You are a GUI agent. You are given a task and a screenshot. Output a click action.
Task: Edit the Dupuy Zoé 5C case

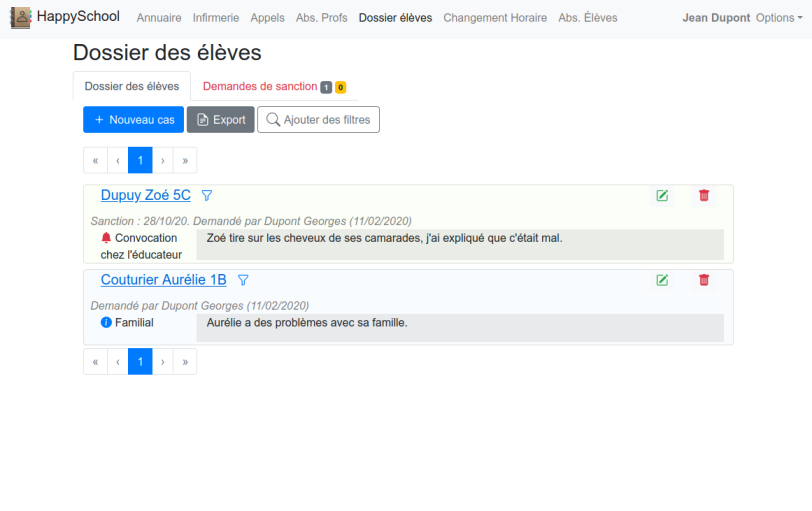click(x=662, y=196)
